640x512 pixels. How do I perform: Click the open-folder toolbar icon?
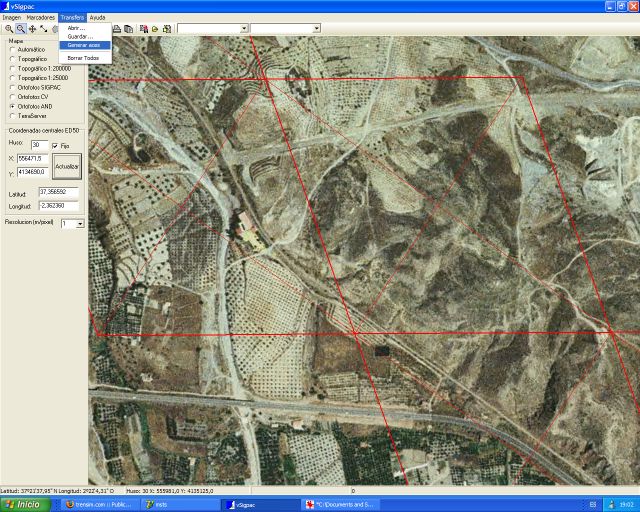155,29
